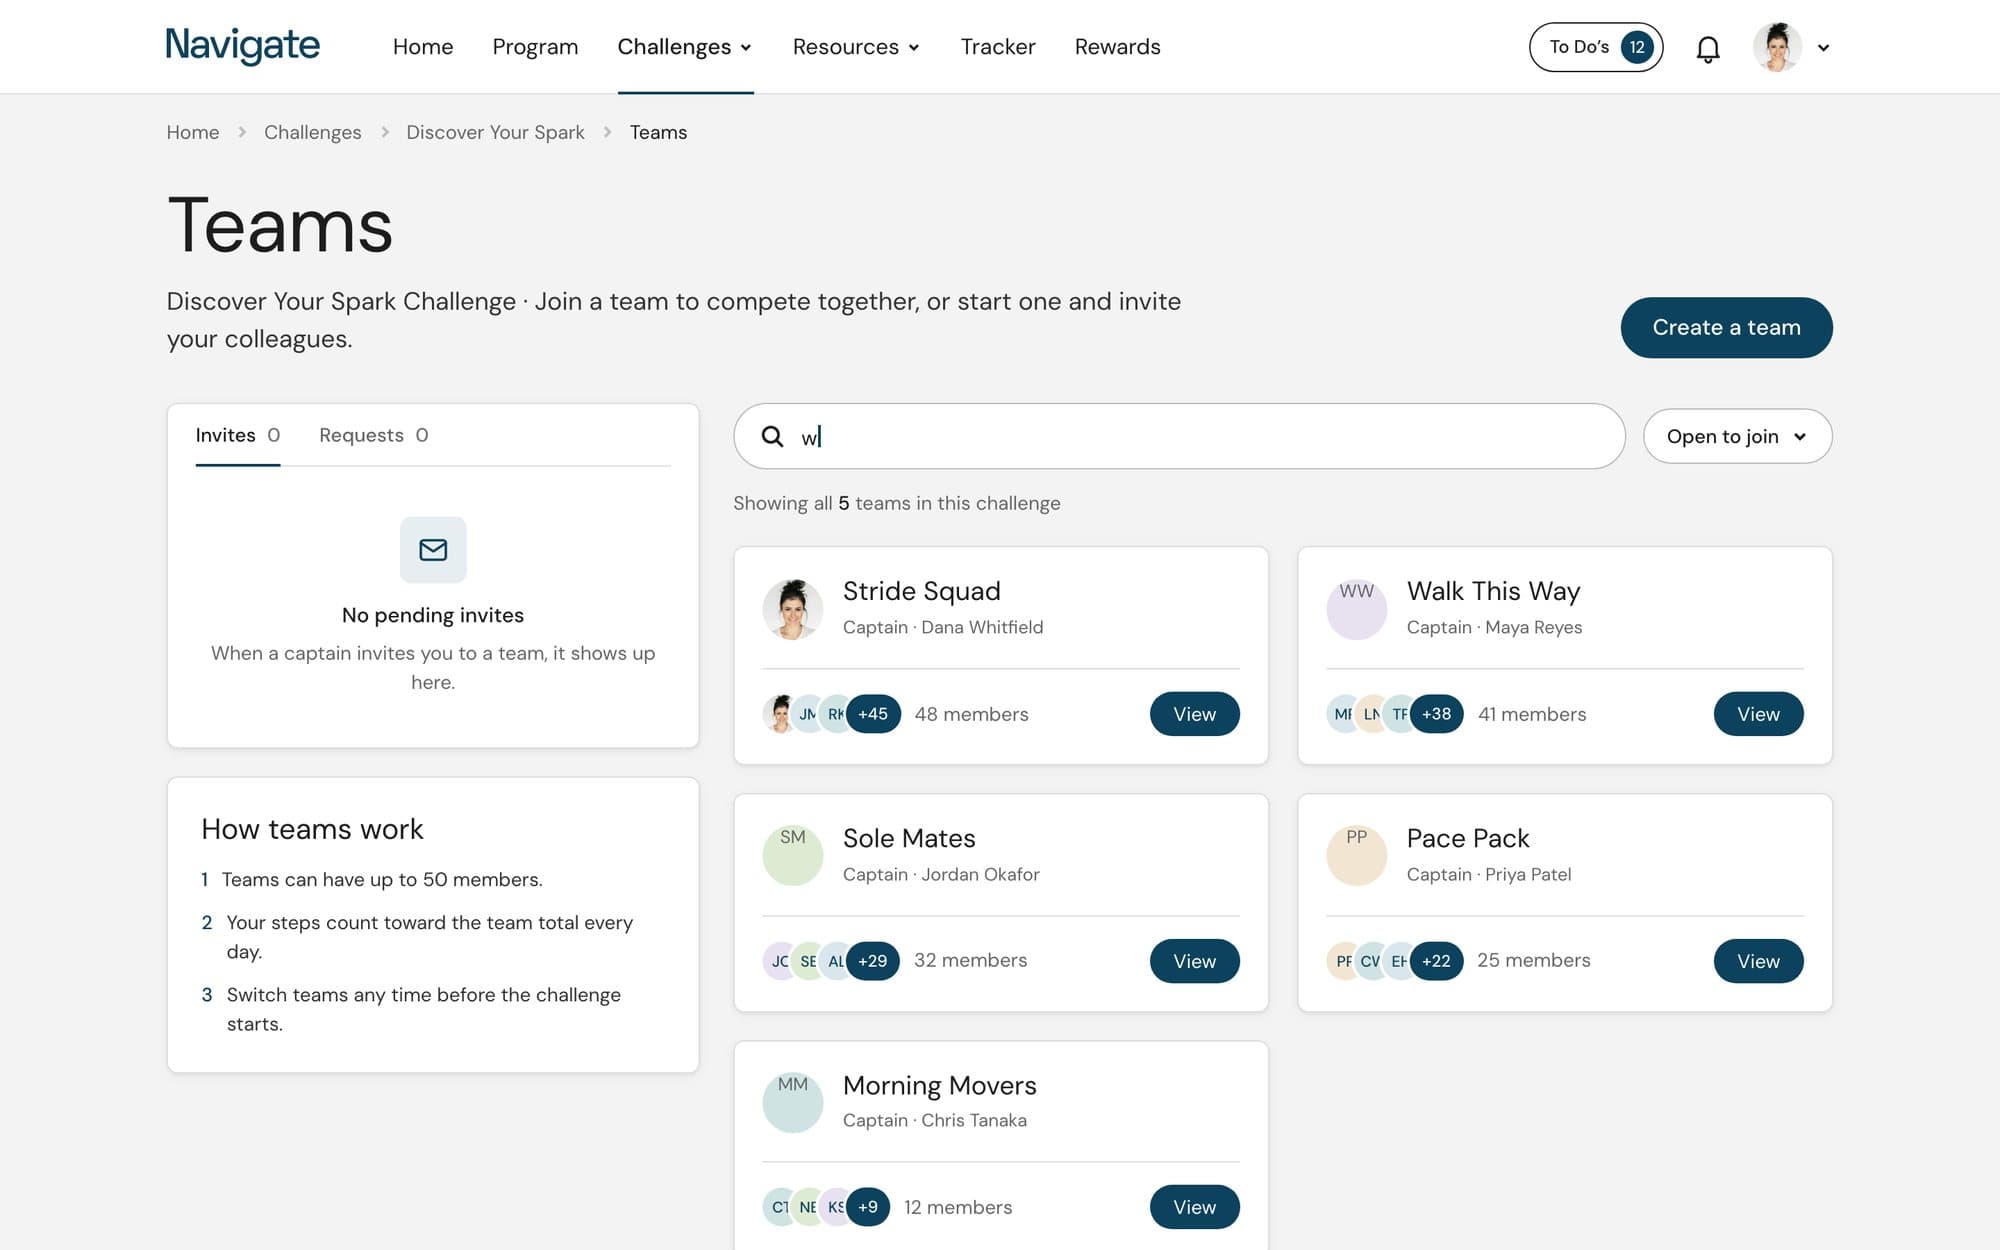Image resolution: width=2000 pixels, height=1250 pixels.
Task: Click the Home breadcrumb link
Action: point(193,132)
